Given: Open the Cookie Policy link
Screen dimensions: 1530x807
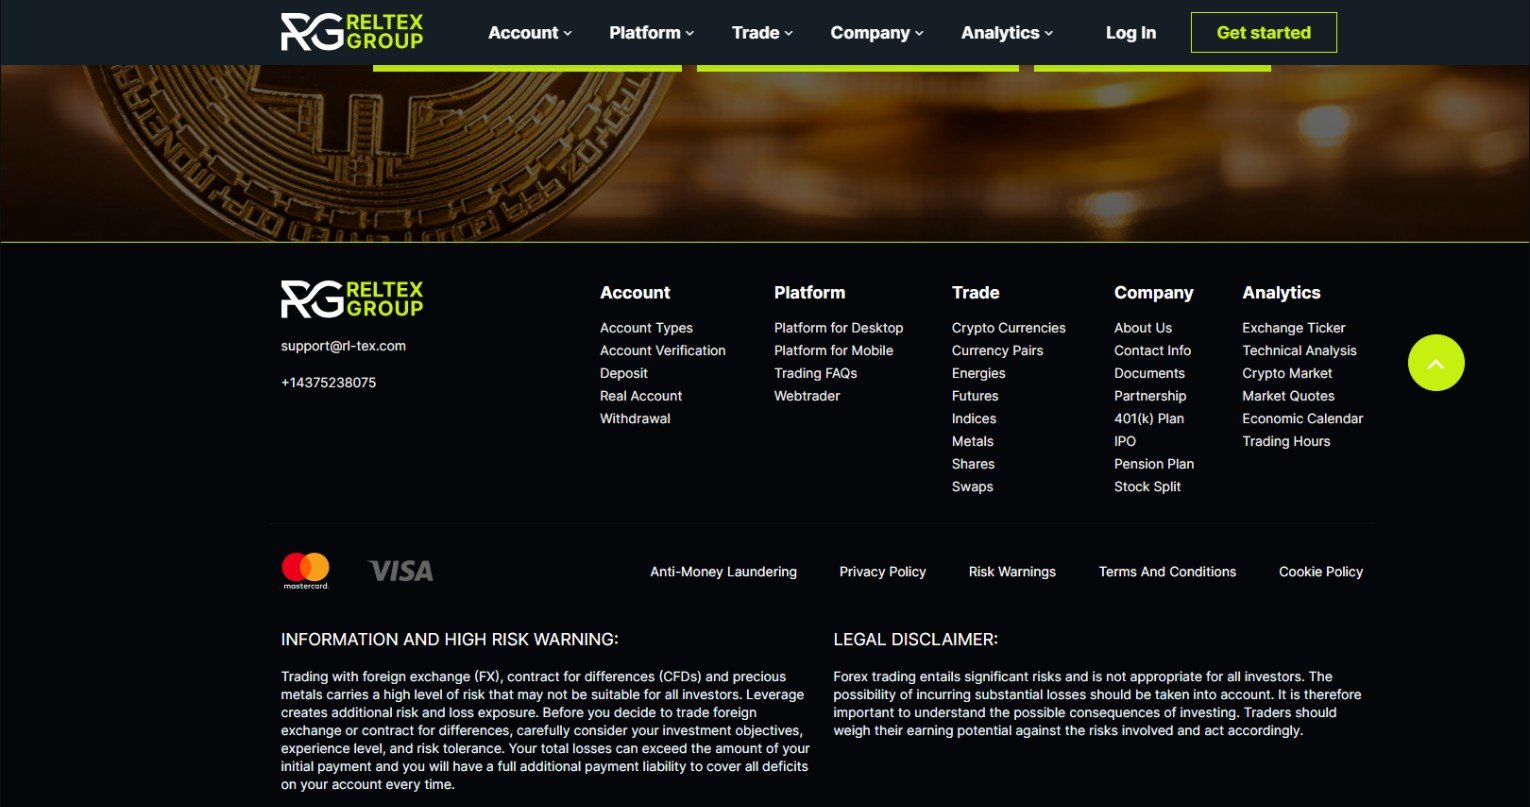Looking at the screenshot, I should 1321,572.
